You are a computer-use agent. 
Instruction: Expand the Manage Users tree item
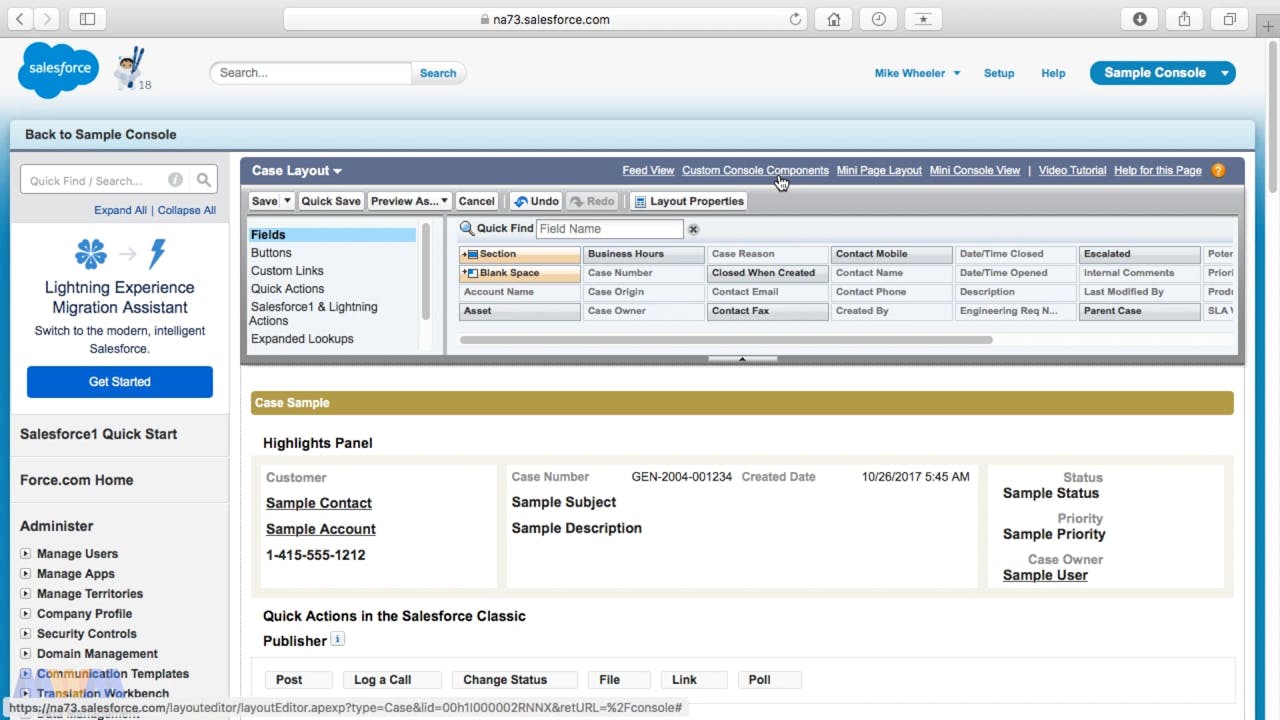[x=26, y=553]
